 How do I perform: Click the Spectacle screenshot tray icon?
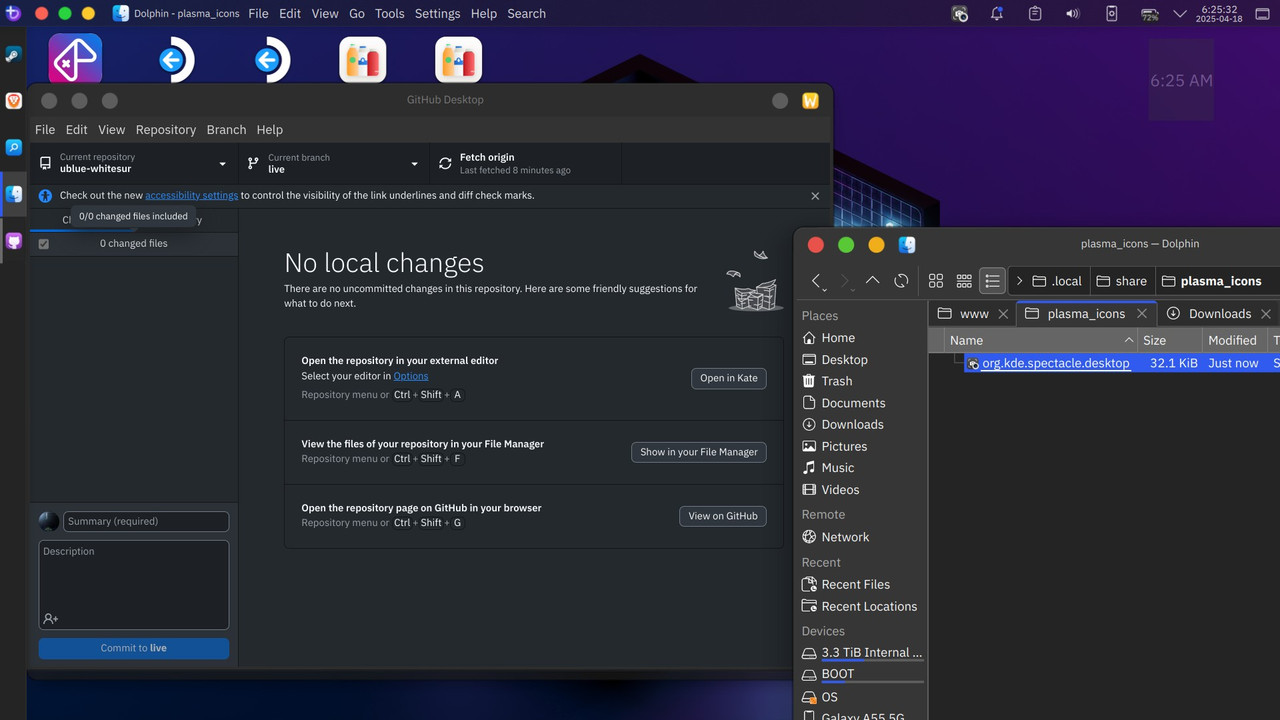point(960,14)
